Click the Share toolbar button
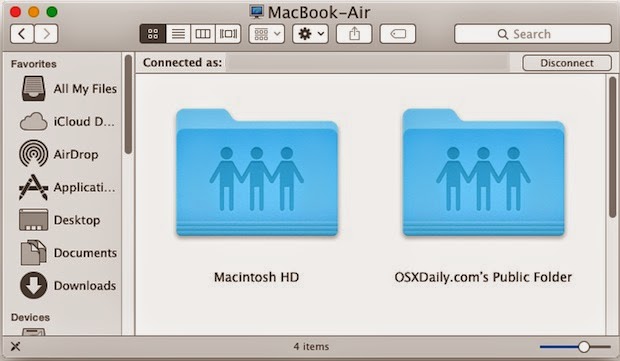This screenshot has width=620, height=361. [x=354, y=34]
